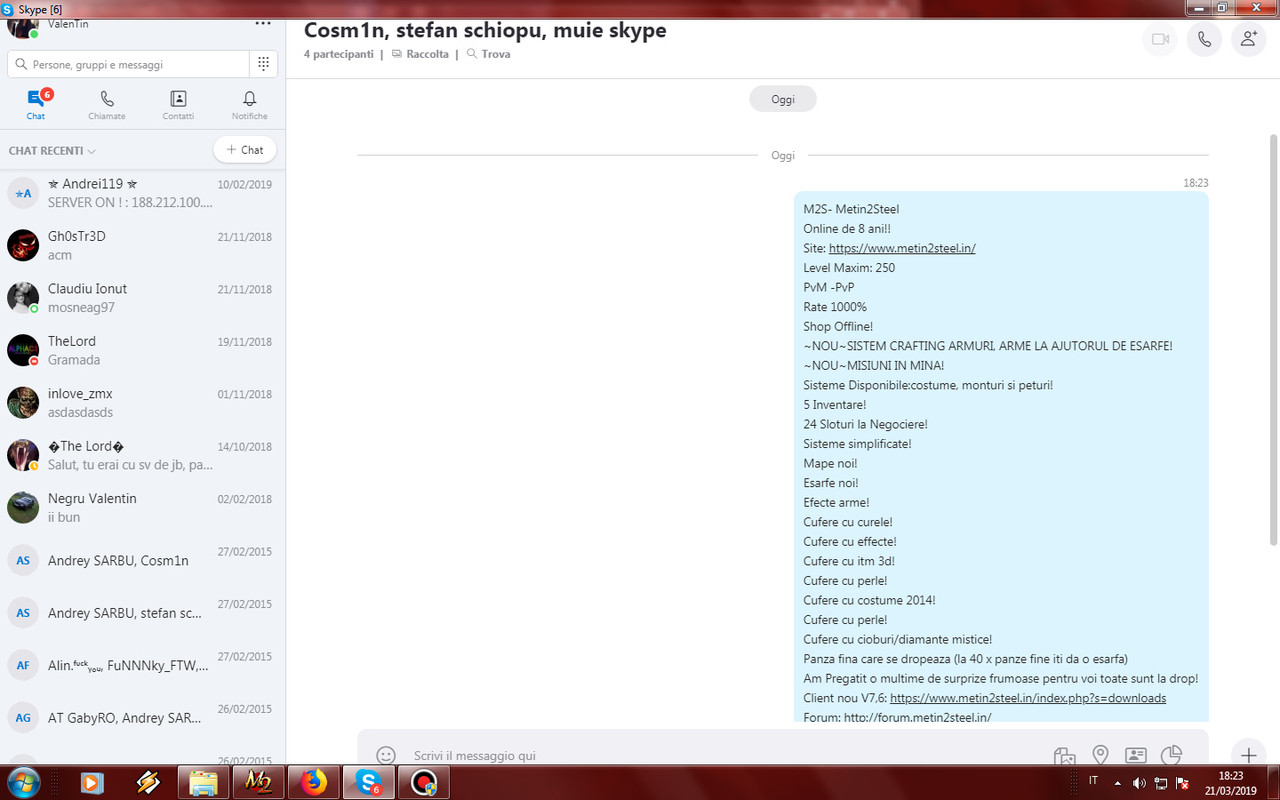Open the Raccolta gallery
1280x800 pixels.
point(420,54)
